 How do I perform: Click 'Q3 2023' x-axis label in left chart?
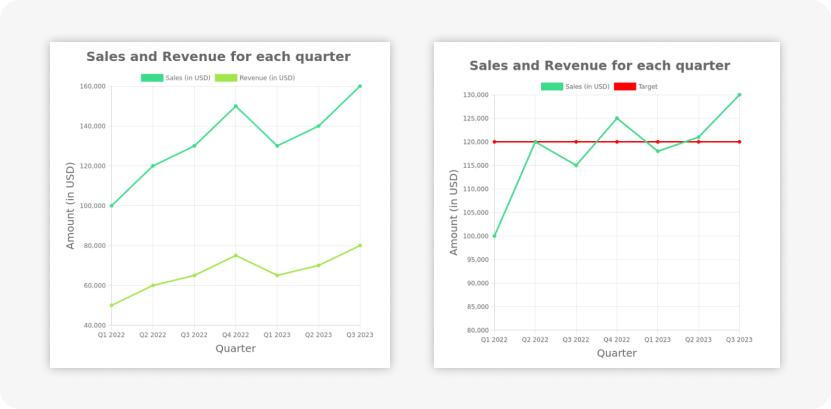tap(360, 335)
